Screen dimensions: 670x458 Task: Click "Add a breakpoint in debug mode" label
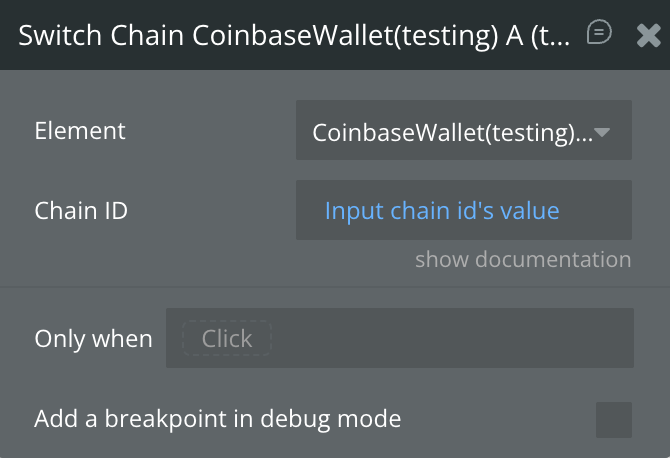[x=217, y=419]
